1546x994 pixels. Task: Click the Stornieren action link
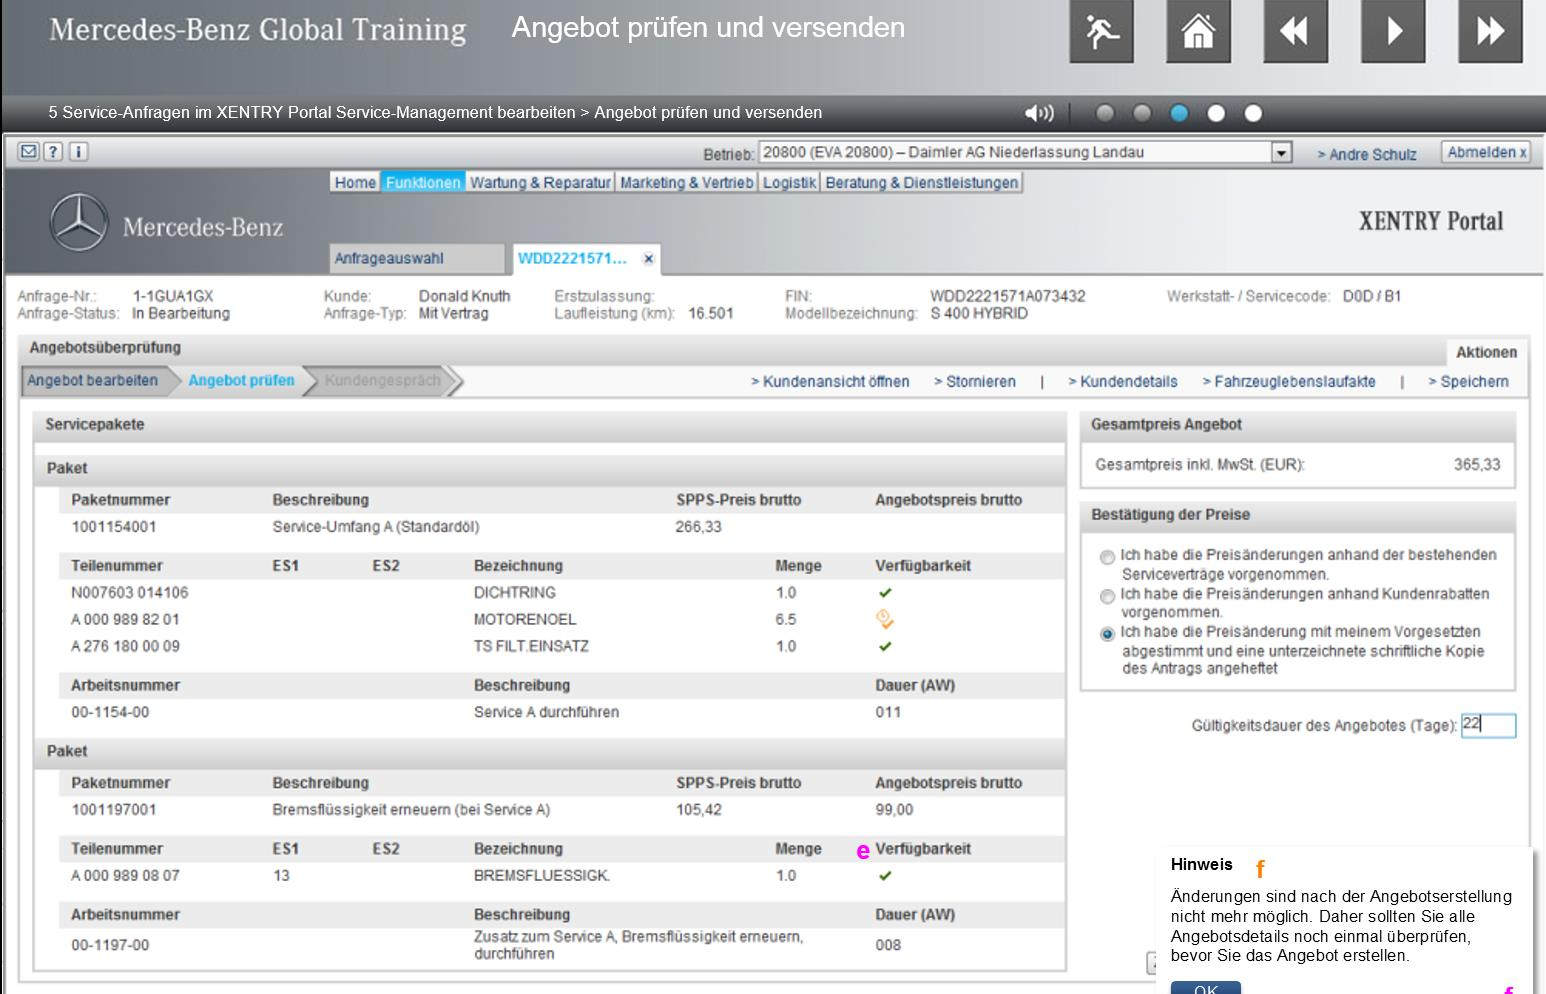[x=974, y=382]
